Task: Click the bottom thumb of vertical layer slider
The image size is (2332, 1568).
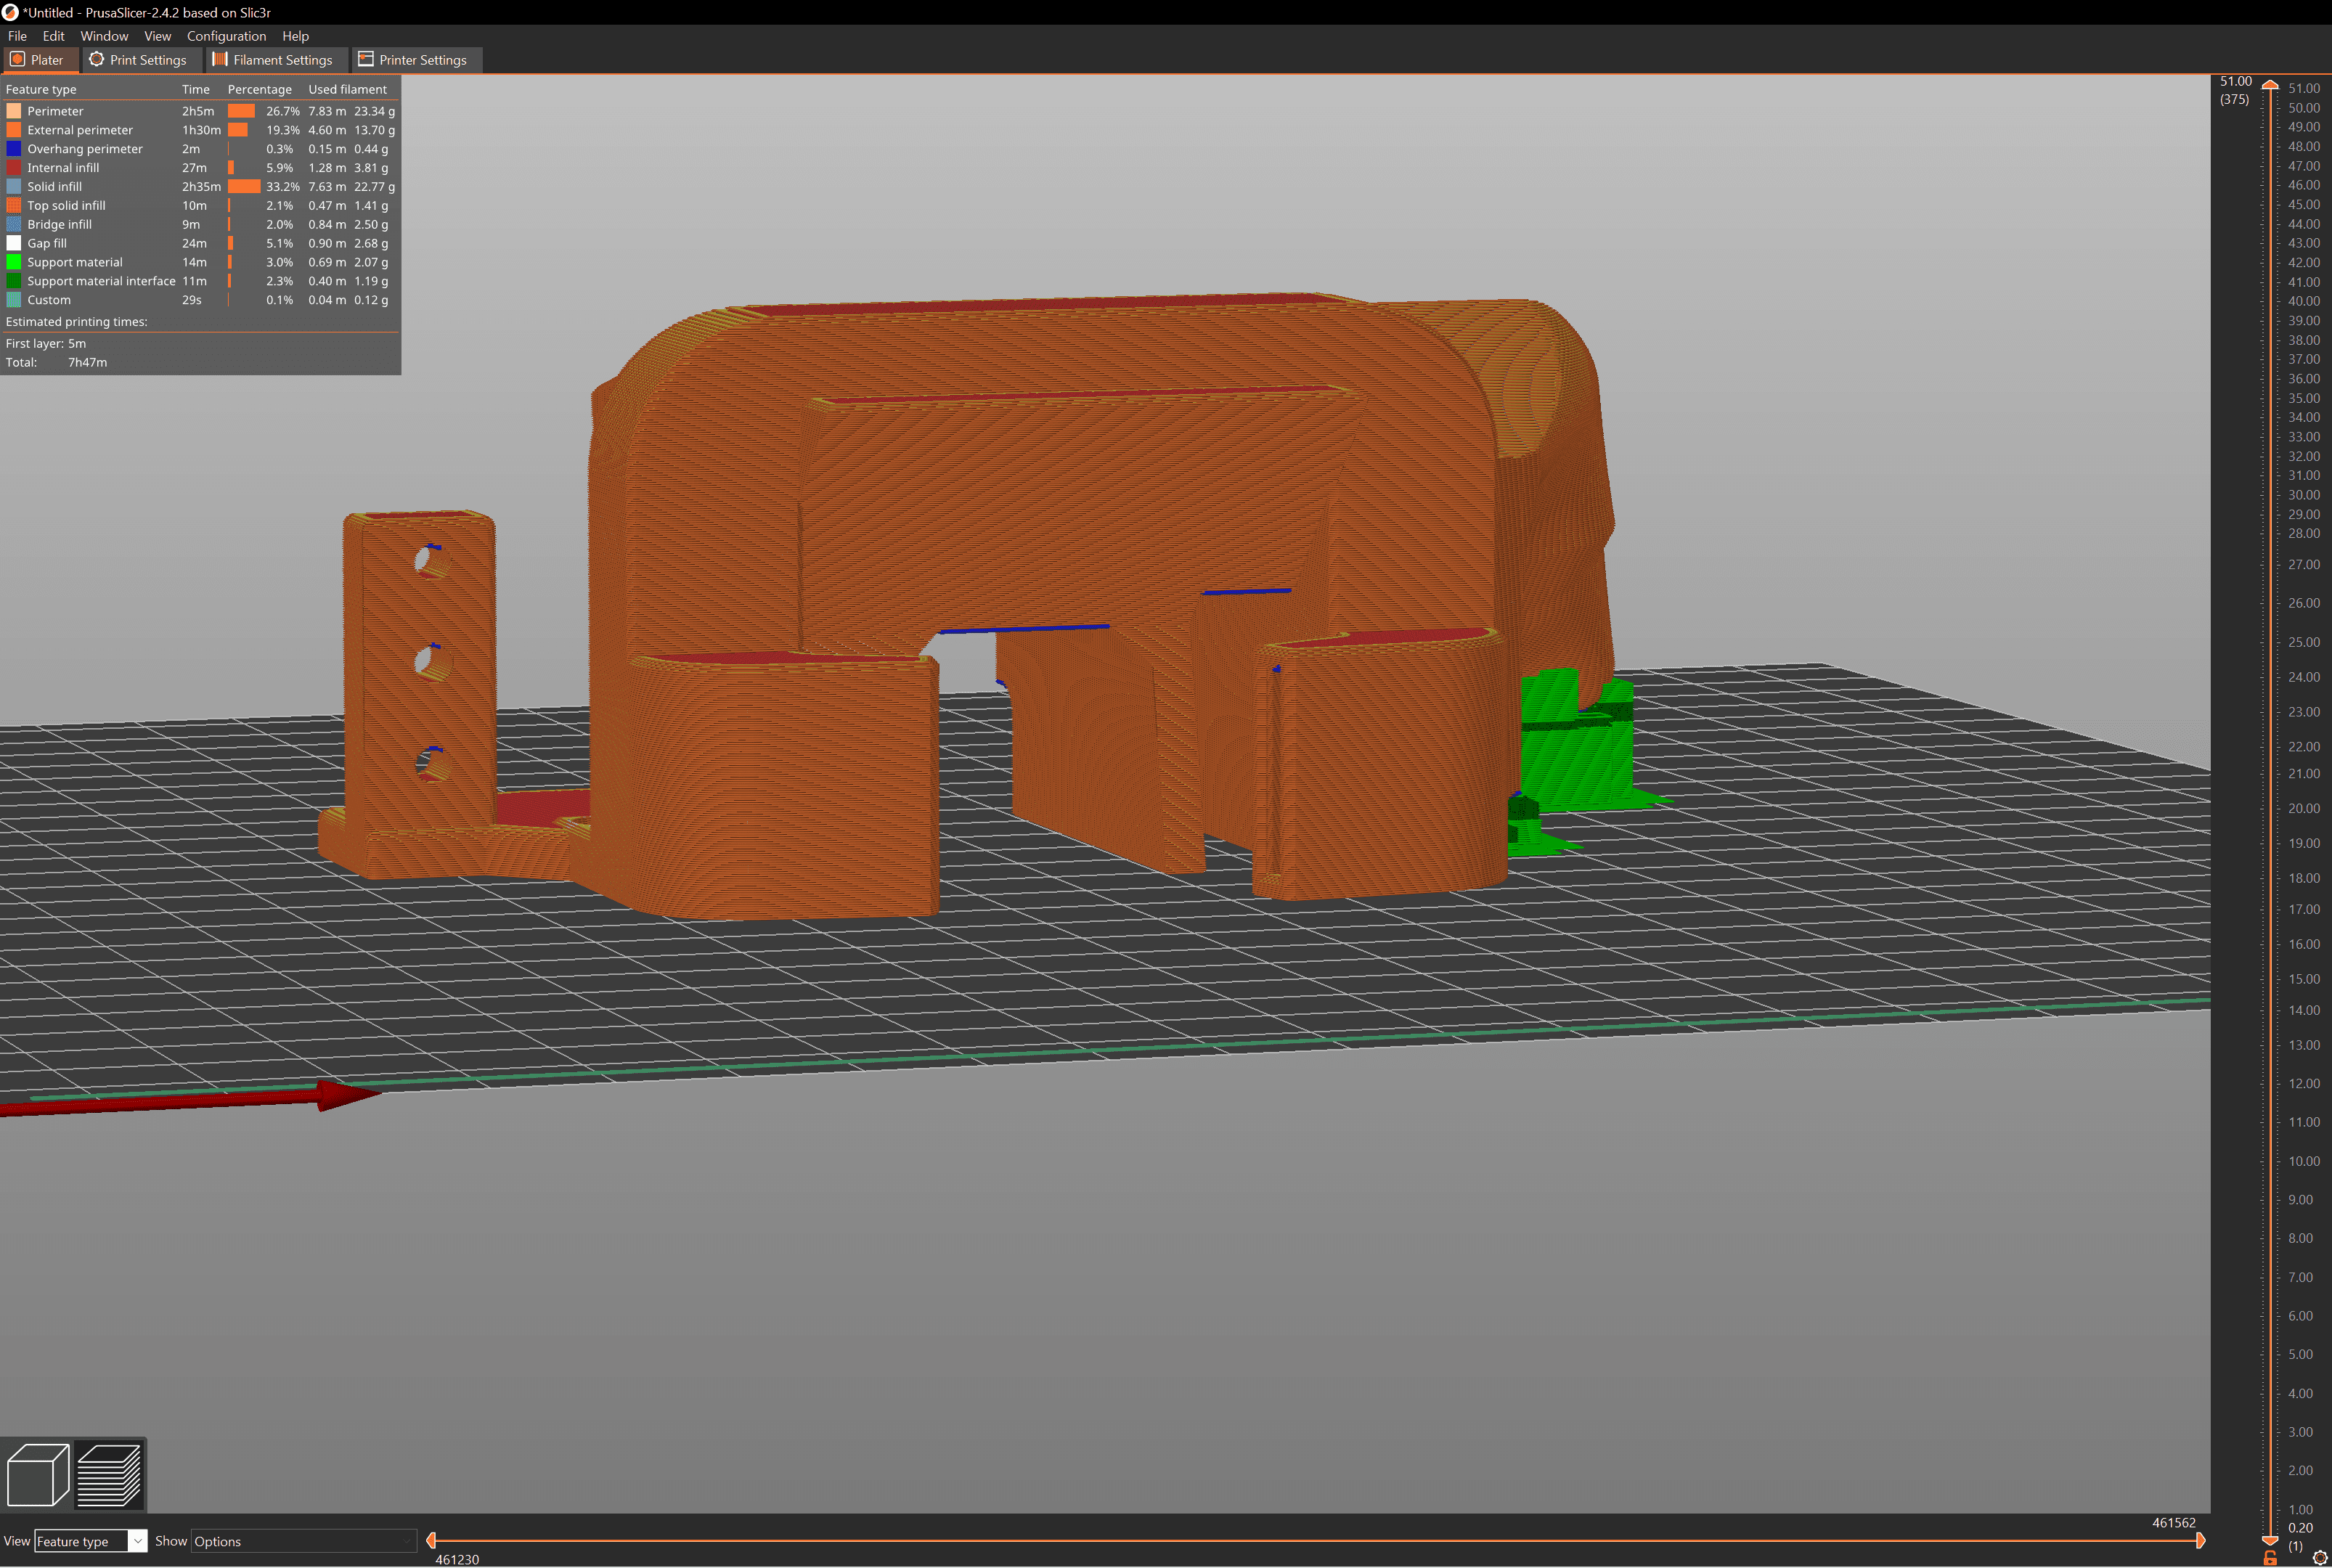Action: [2270, 1541]
